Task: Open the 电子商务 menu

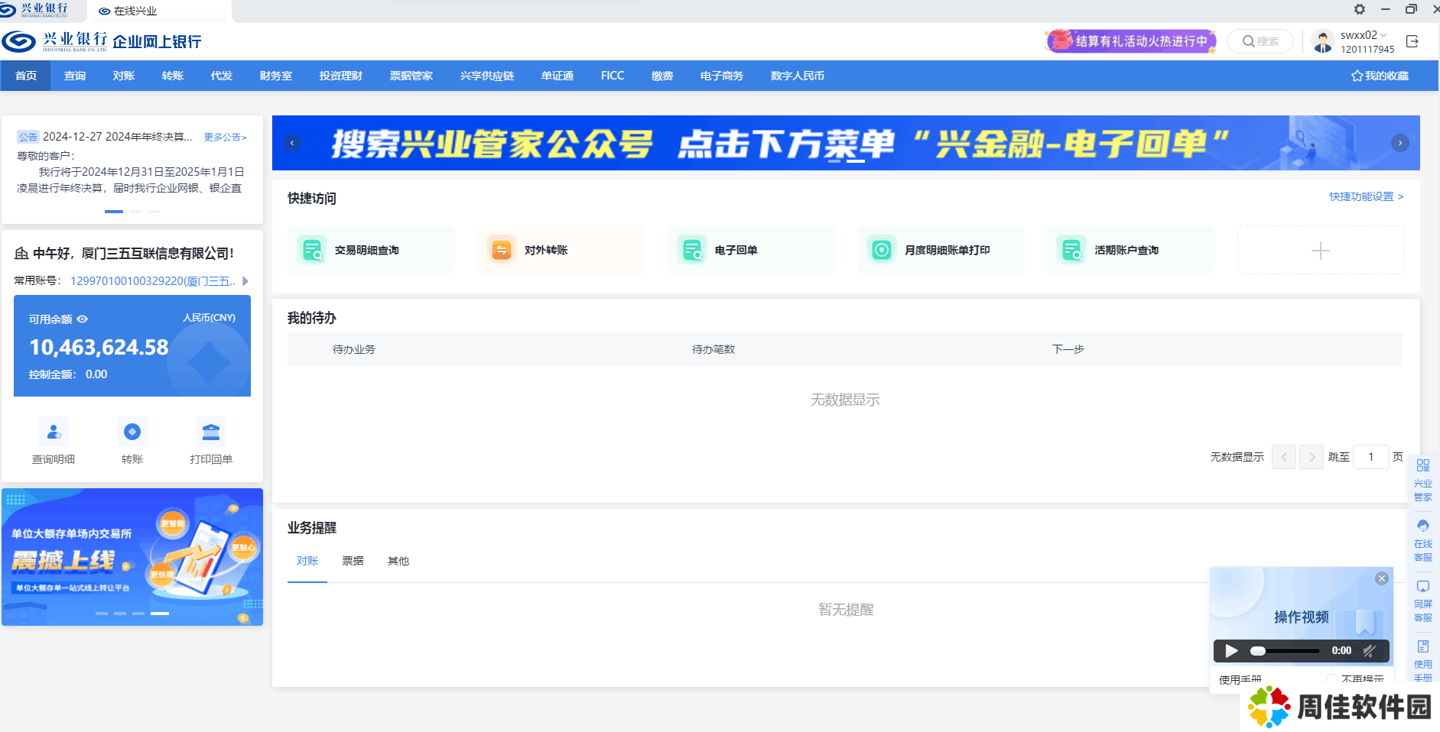Action: pos(722,76)
